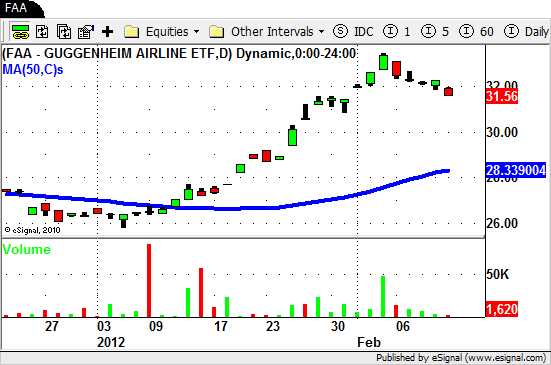Select the Daily interval button
This screenshot has width=551, height=365.
(526, 32)
